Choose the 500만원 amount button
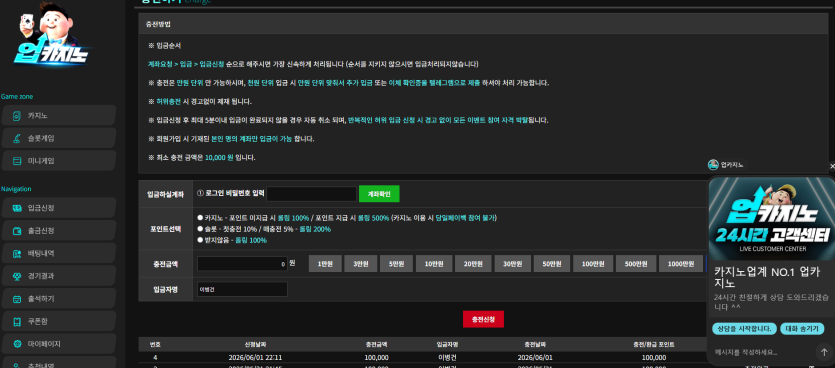 click(x=636, y=264)
